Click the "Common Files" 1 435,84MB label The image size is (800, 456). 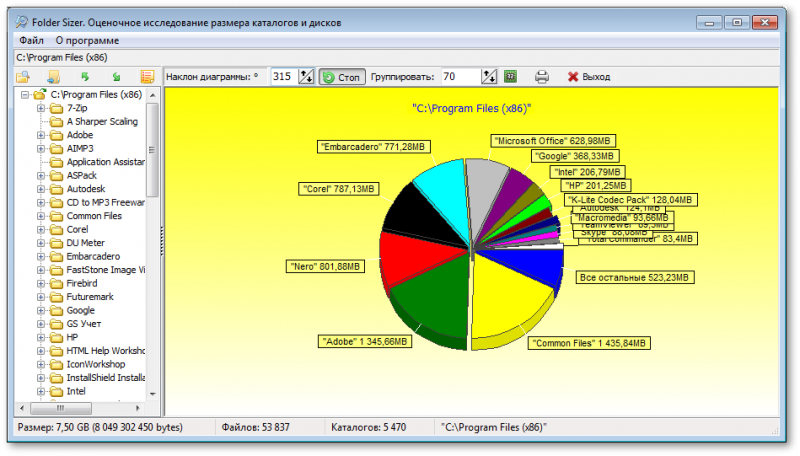[x=589, y=343]
